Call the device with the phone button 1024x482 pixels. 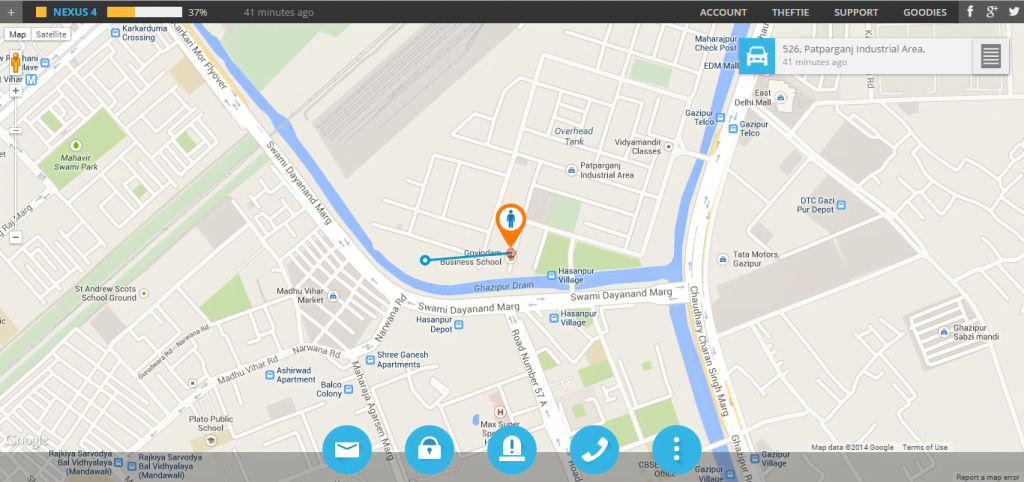click(x=594, y=450)
